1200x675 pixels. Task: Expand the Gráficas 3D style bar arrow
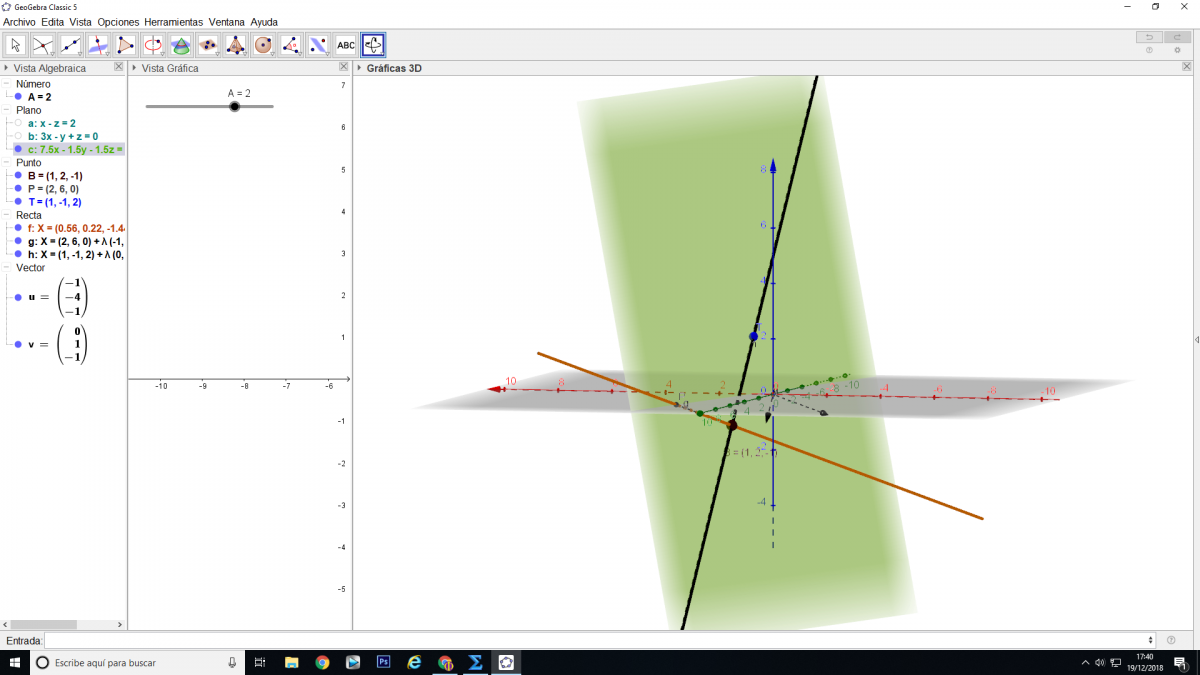point(360,68)
